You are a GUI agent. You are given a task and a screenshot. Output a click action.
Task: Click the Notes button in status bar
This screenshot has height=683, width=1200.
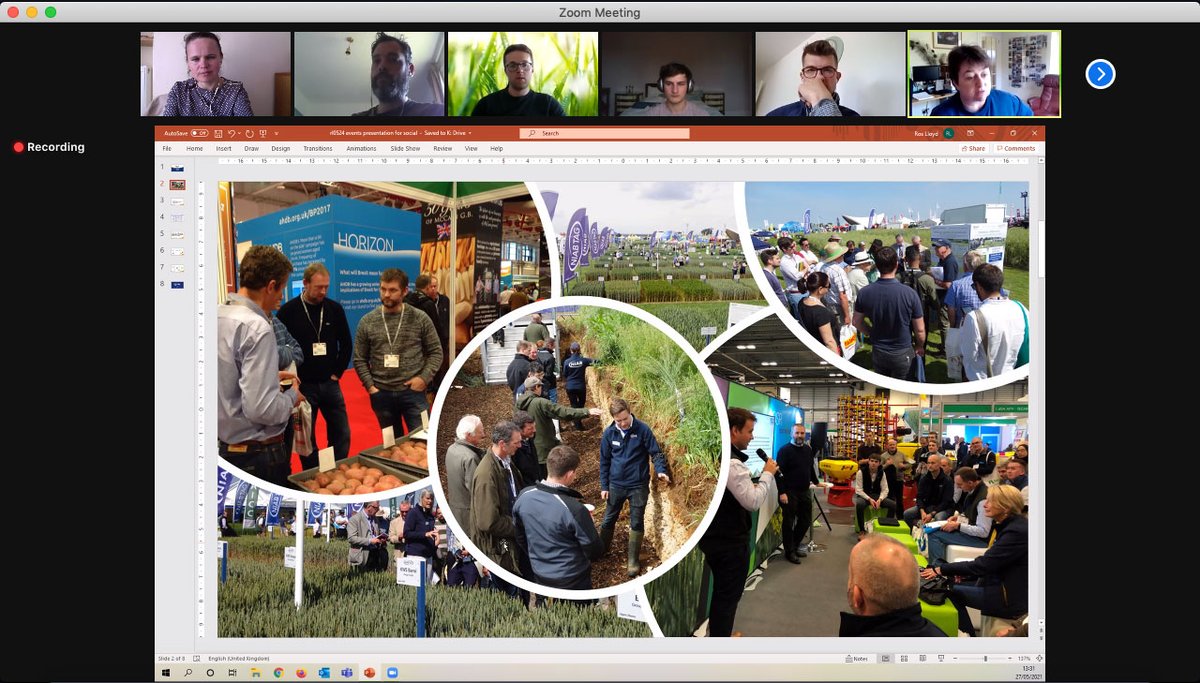click(x=857, y=659)
